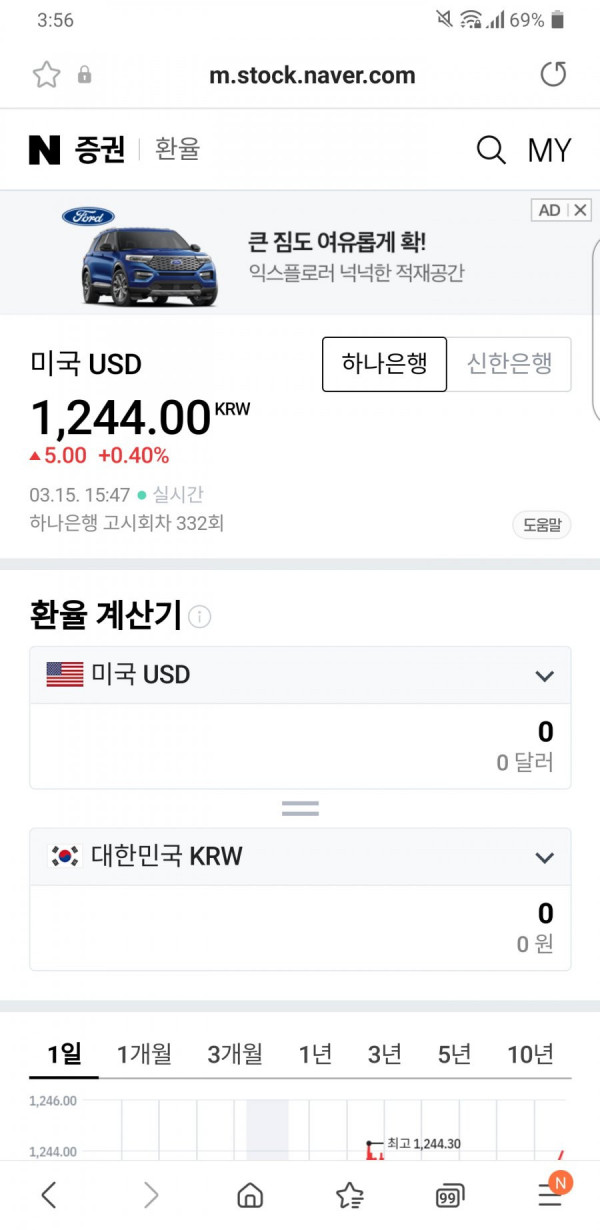
Task: Bookmark page with the star icon
Action: (x=46, y=75)
